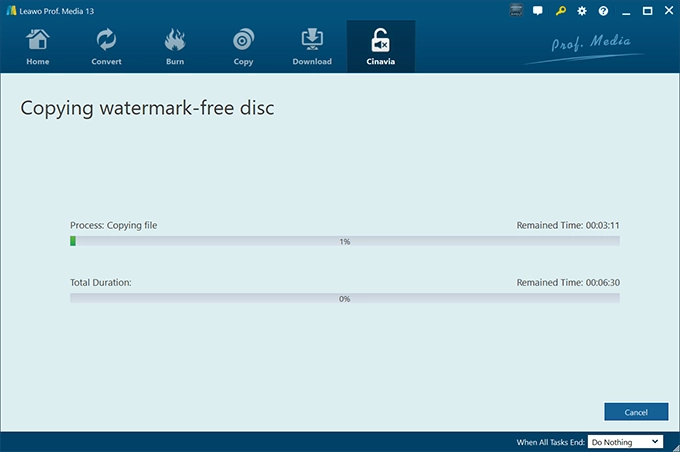Cancel the disc copying task
This screenshot has width=680, height=452.
point(636,412)
